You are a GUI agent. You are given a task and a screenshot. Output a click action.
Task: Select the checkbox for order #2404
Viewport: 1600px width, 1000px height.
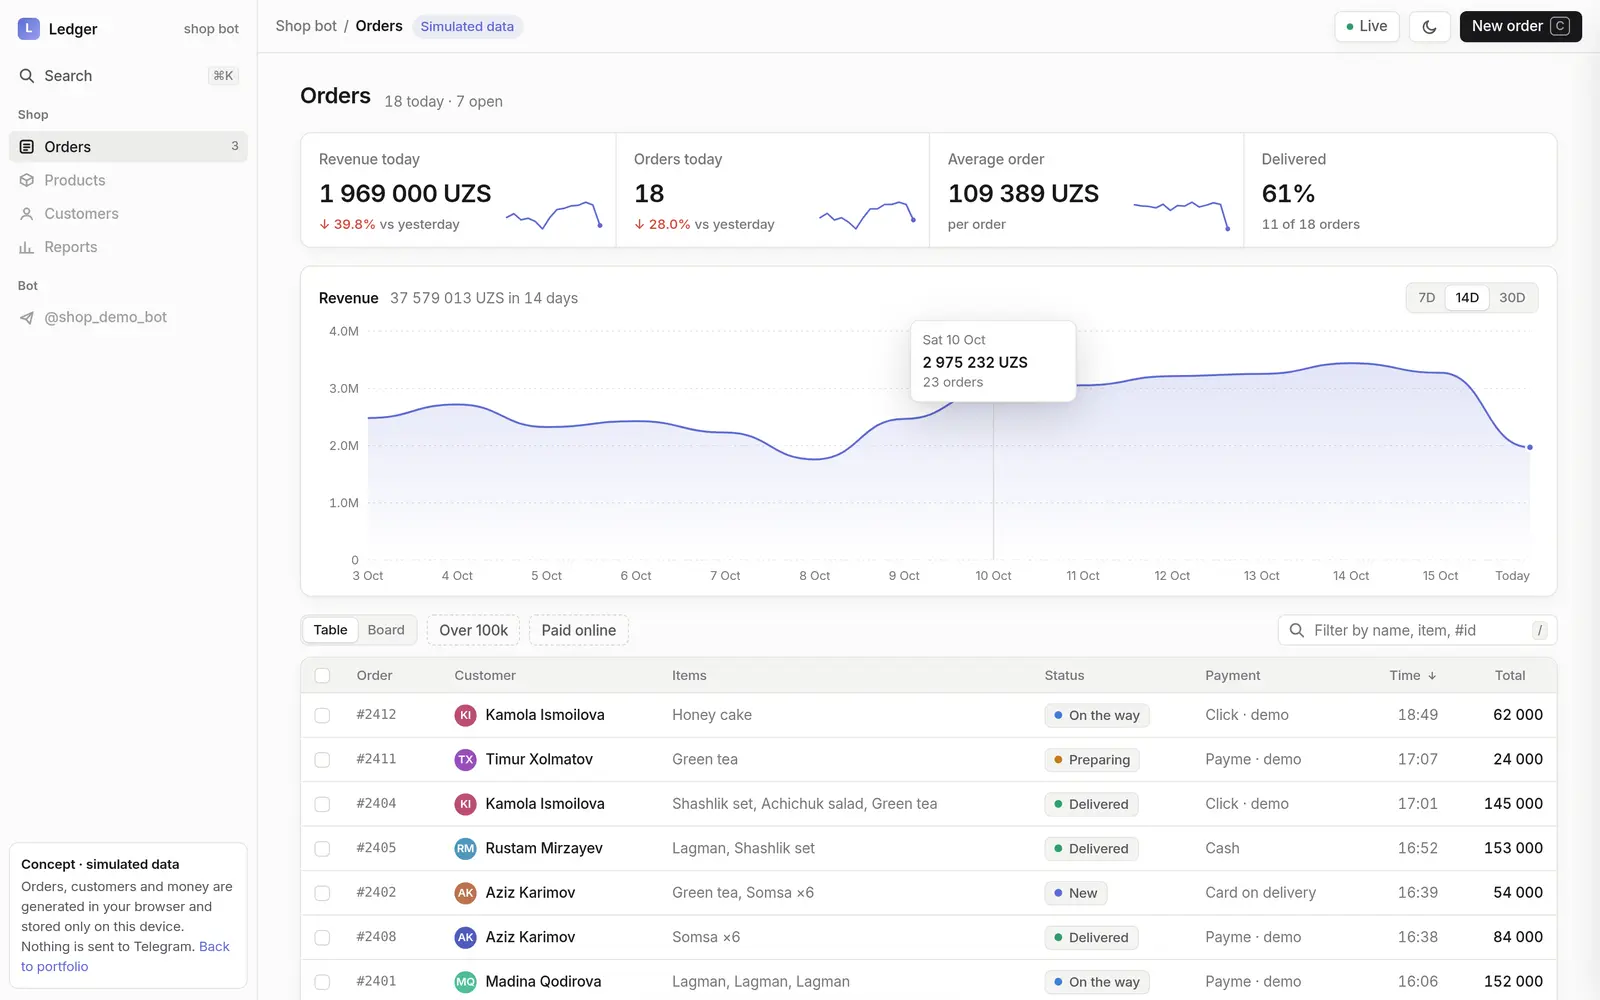(322, 804)
